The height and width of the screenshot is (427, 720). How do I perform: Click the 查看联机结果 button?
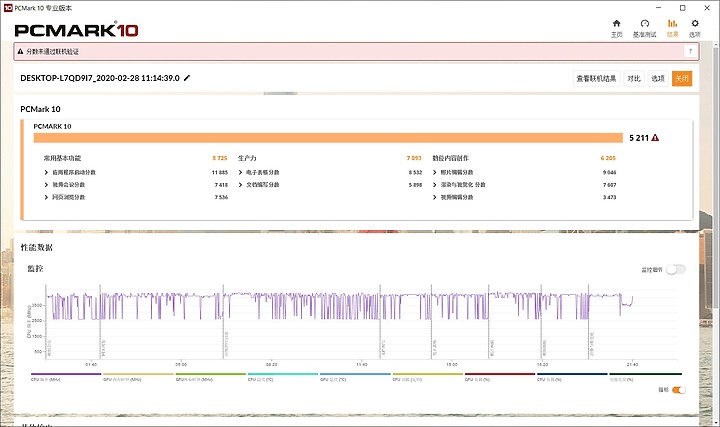click(x=596, y=79)
